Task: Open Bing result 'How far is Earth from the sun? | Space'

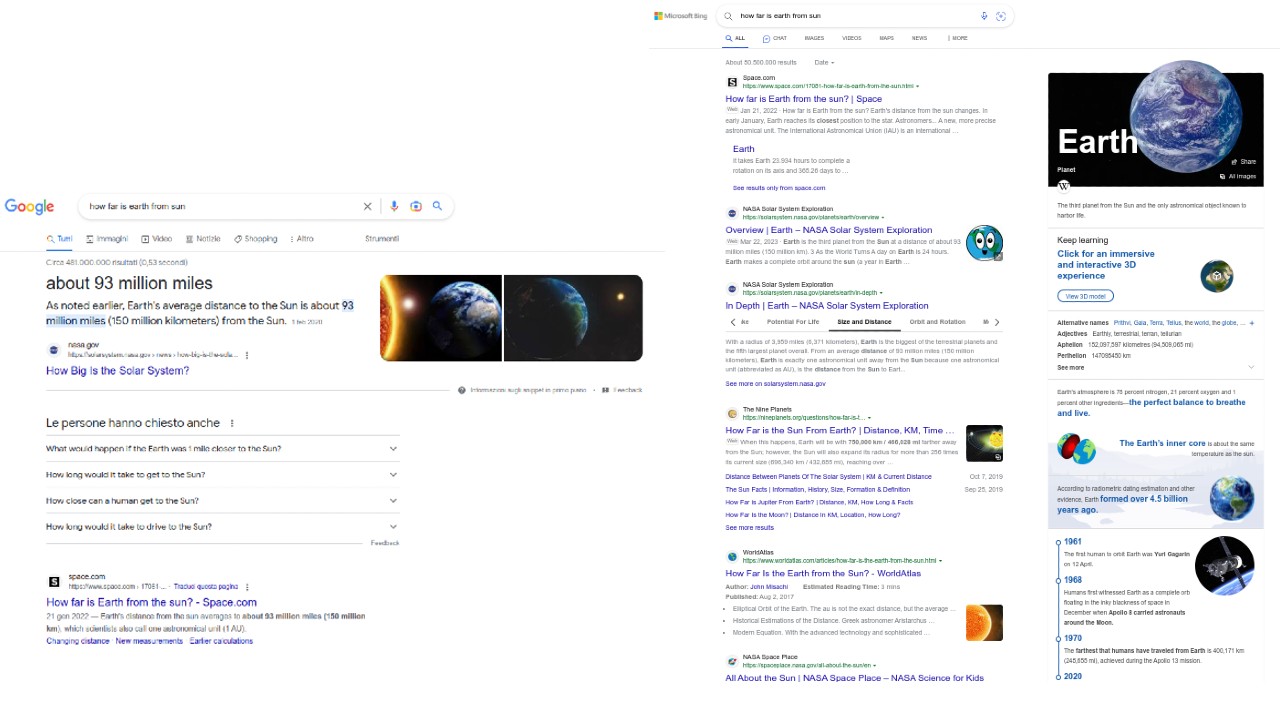Action: point(804,99)
